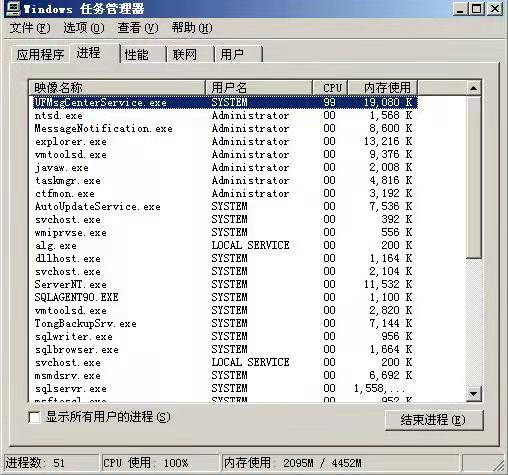
Task: Minimize the Task Manager window
Action: pyautogui.click(x=460, y=9)
